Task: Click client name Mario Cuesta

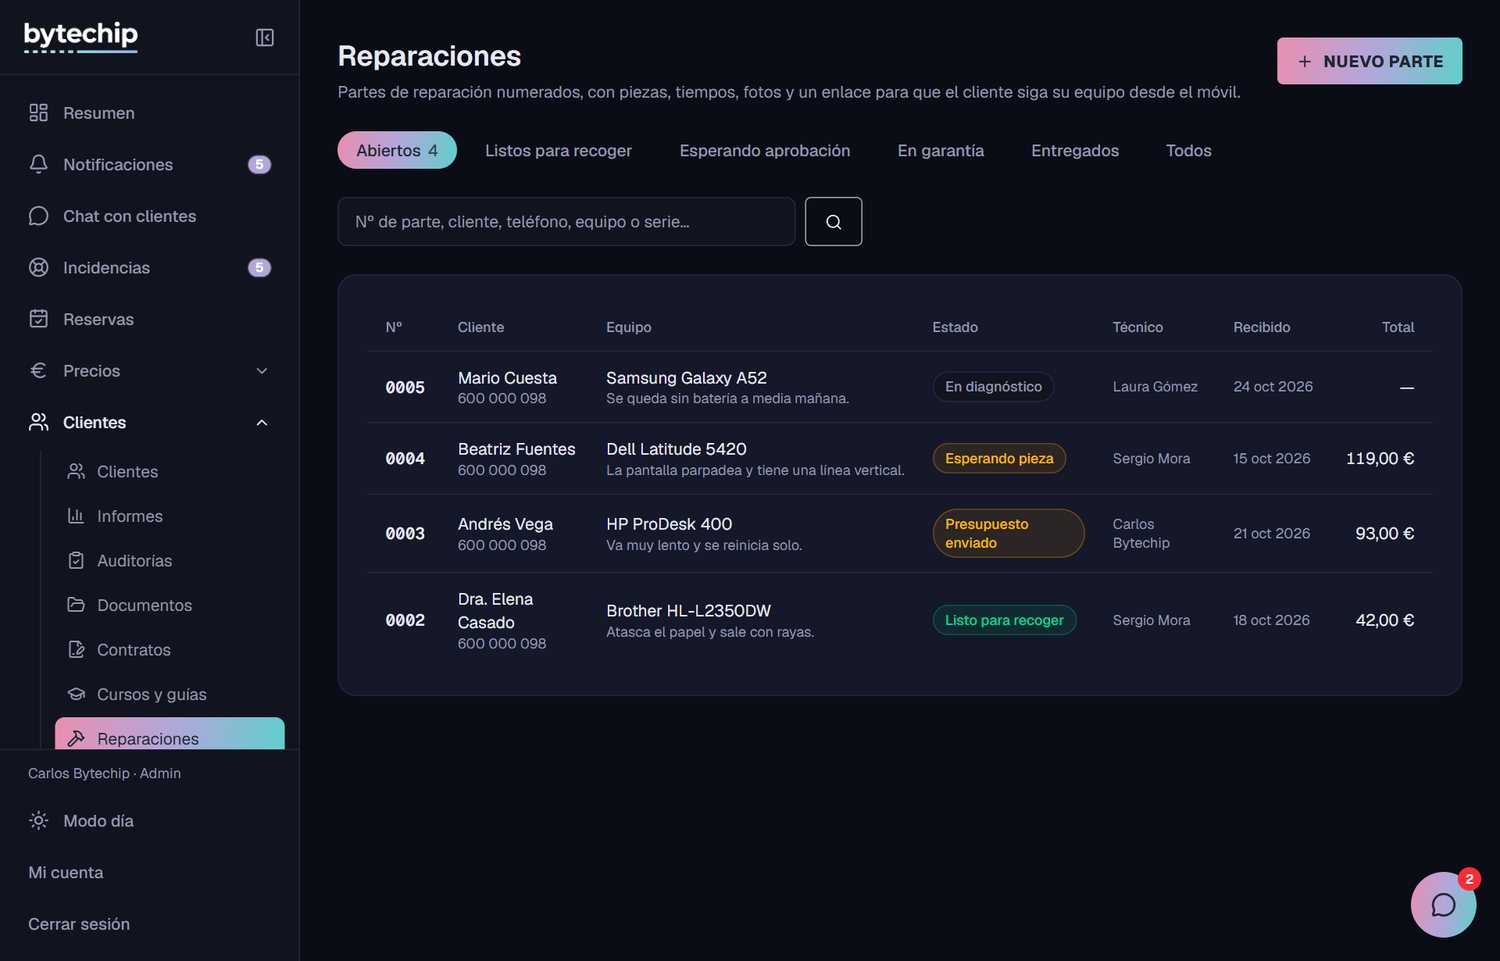Action: (x=507, y=378)
